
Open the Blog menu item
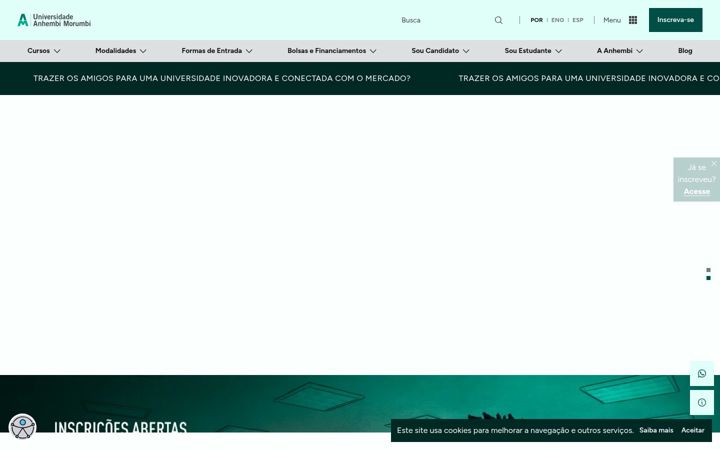click(685, 51)
